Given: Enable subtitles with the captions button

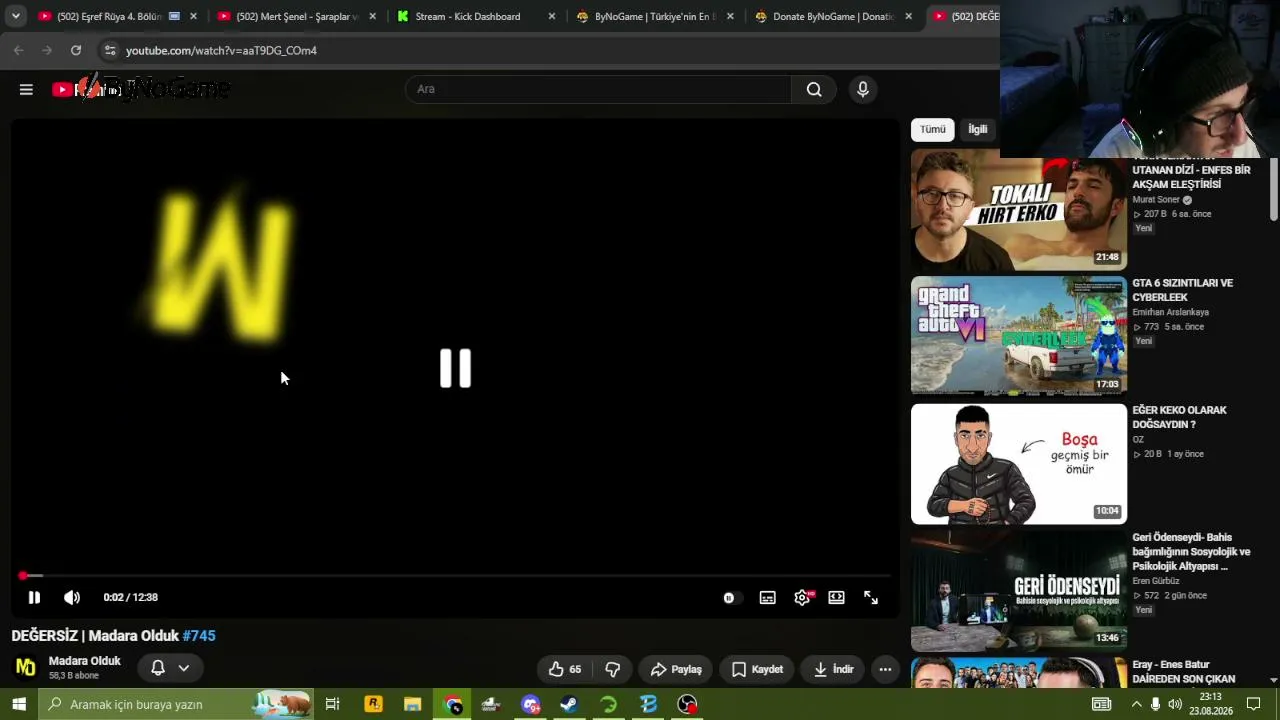Looking at the screenshot, I should point(767,598).
